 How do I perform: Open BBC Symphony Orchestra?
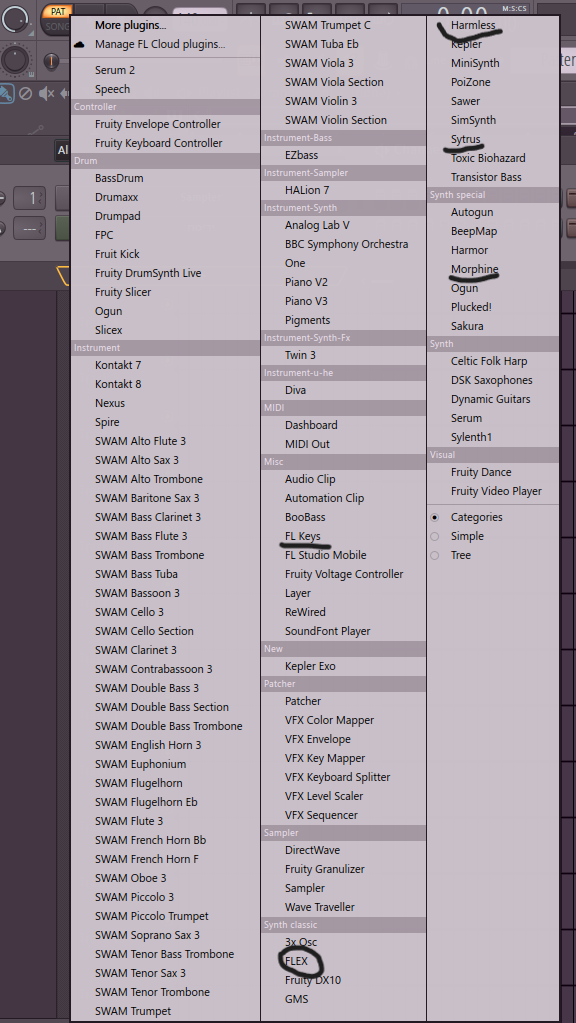tap(346, 244)
